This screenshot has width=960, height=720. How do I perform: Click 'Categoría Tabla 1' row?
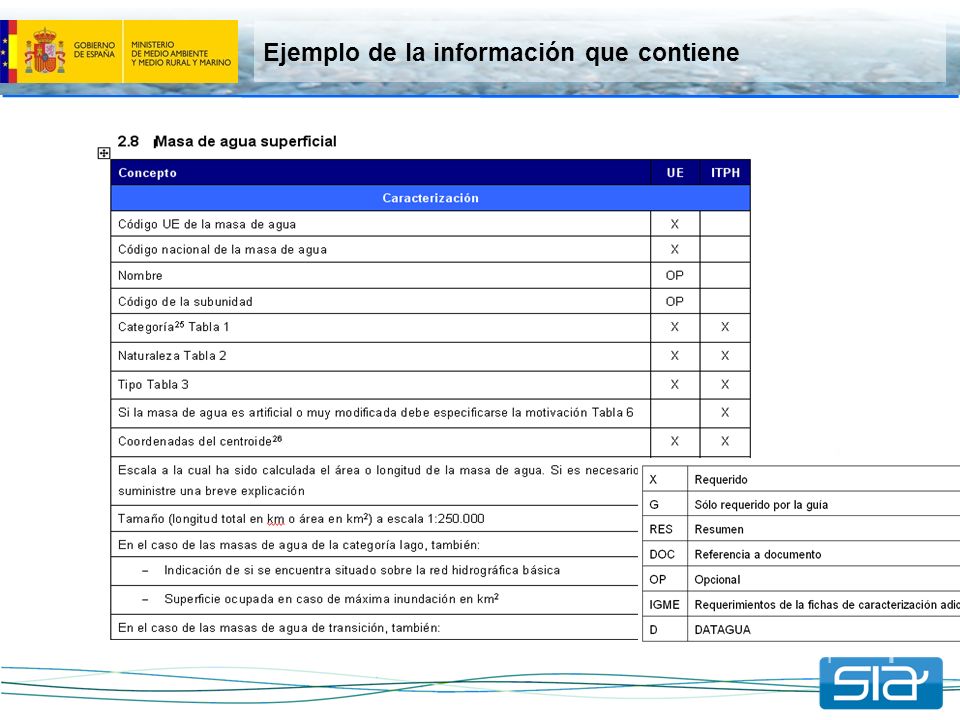point(430,328)
